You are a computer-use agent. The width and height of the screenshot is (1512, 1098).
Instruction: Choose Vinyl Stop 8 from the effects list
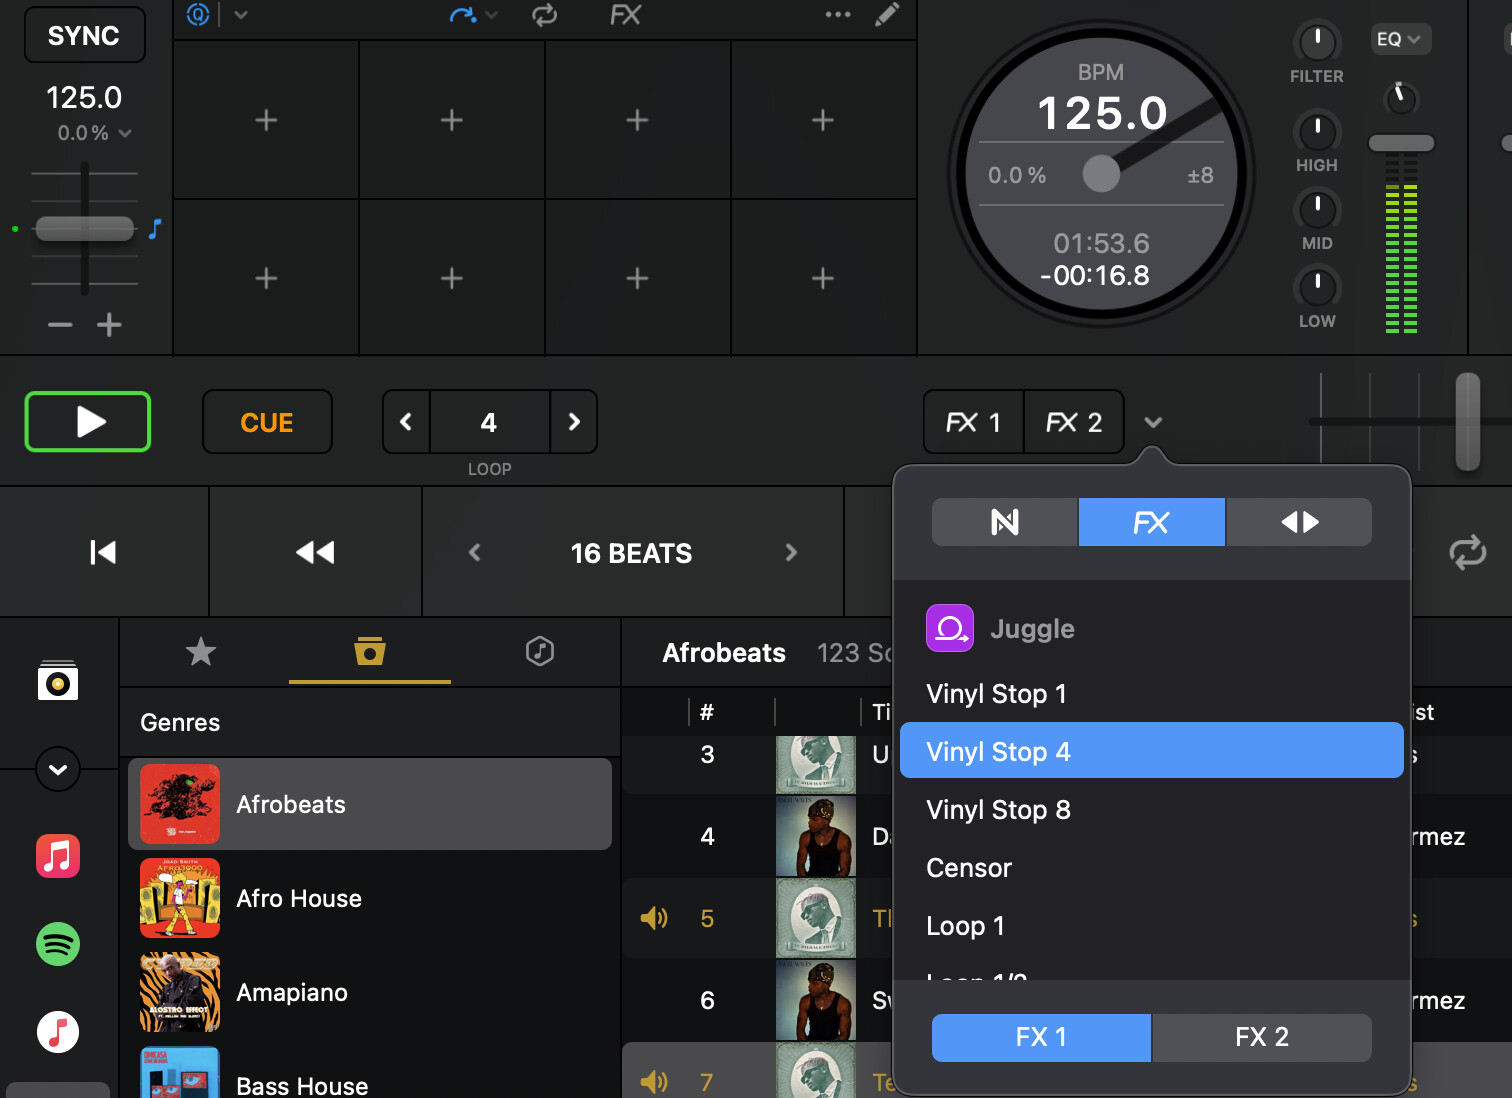[998, 810]
